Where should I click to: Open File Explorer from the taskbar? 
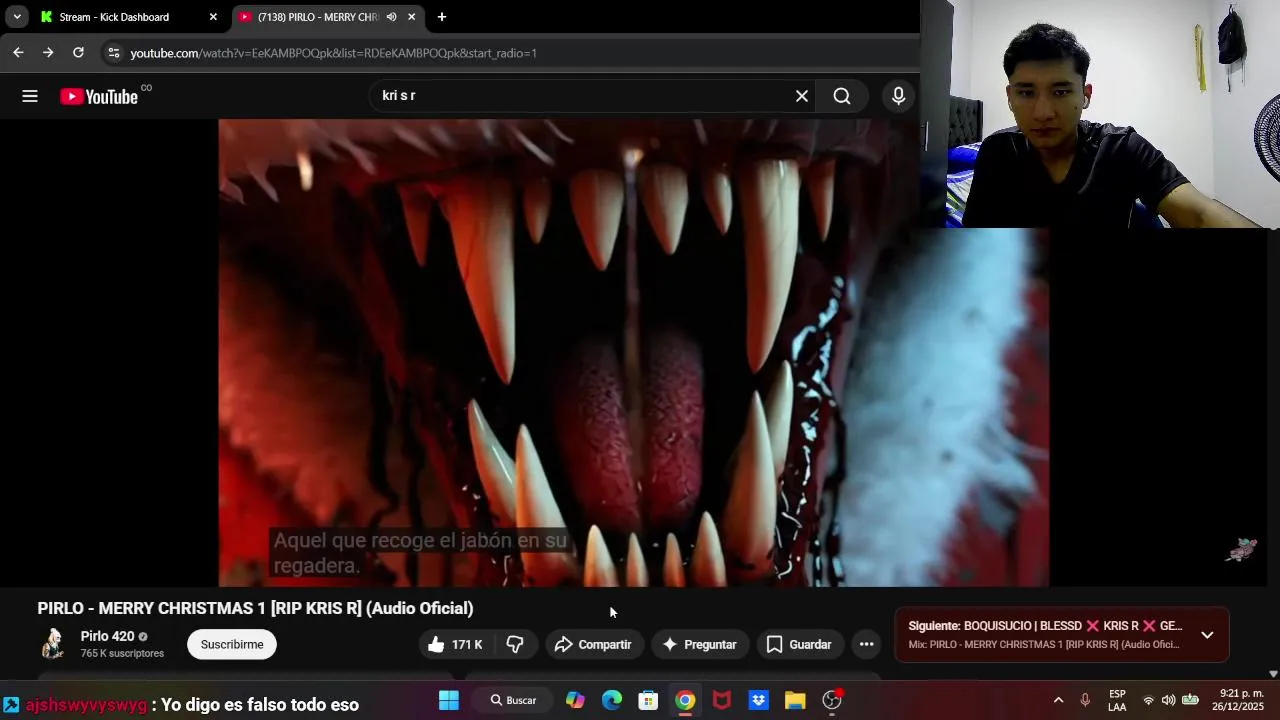(795, 700)
